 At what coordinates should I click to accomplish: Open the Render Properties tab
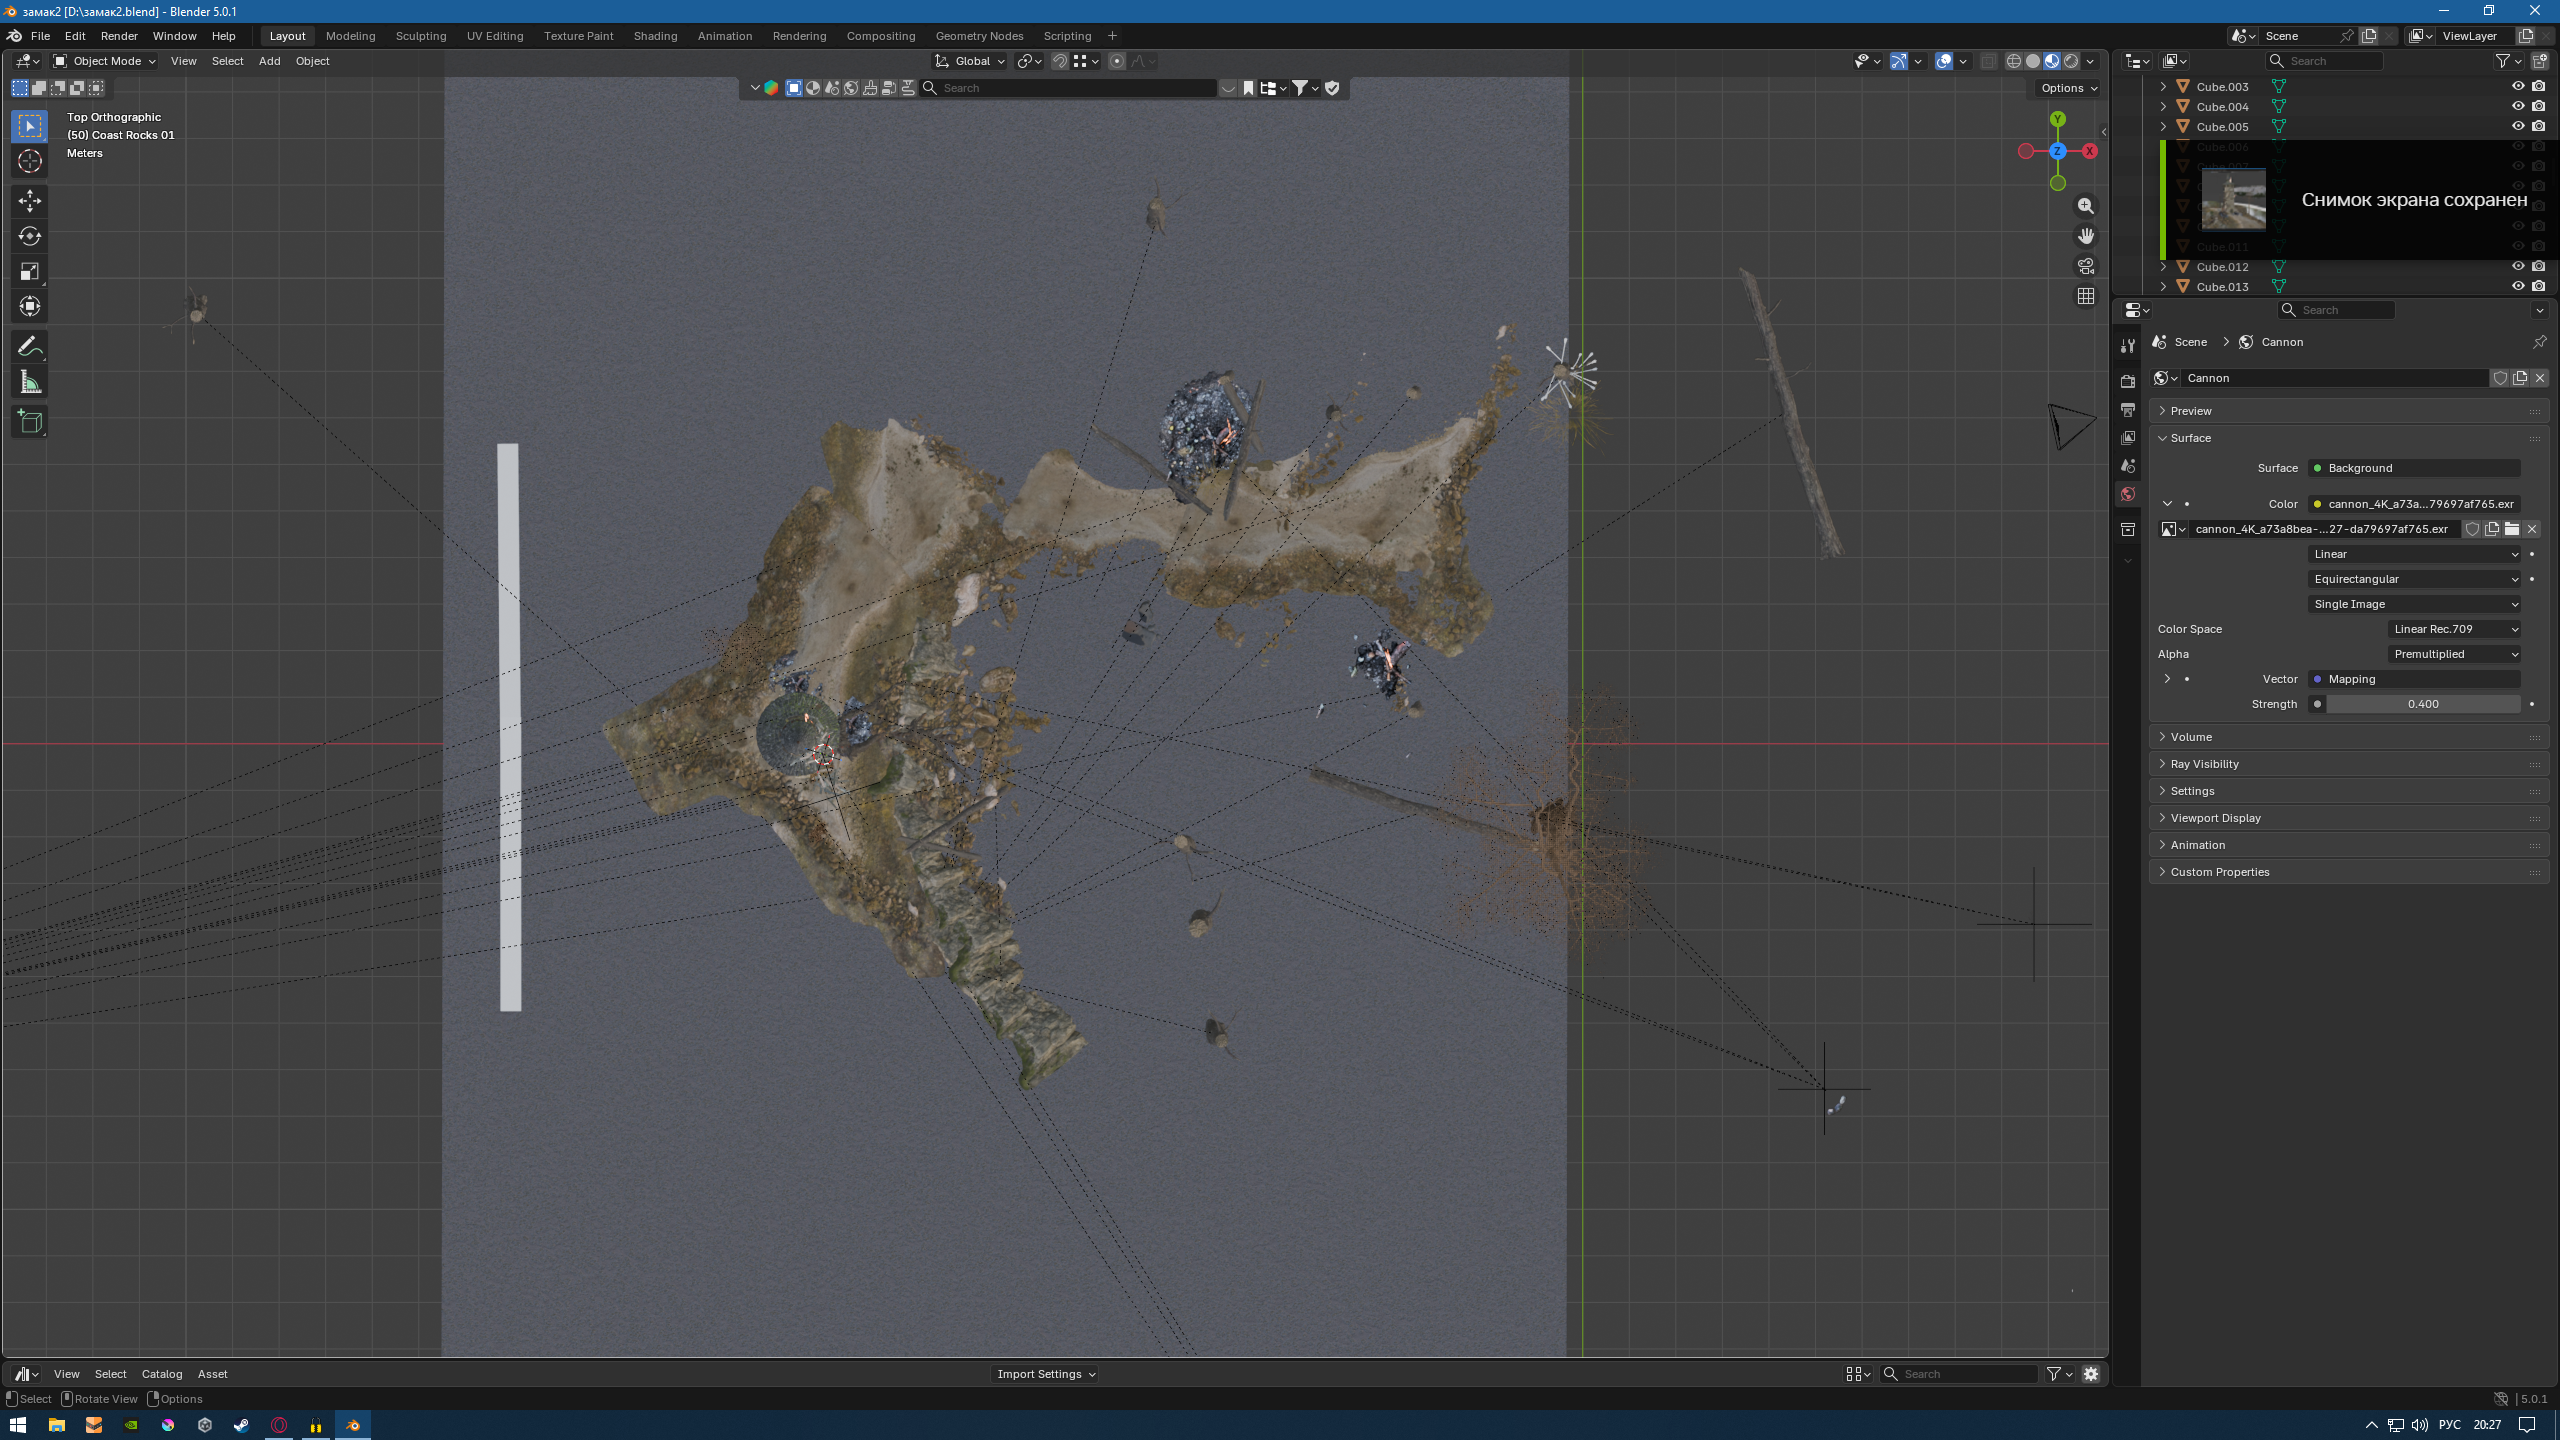pyautogui.click(x=2128, y=381)
